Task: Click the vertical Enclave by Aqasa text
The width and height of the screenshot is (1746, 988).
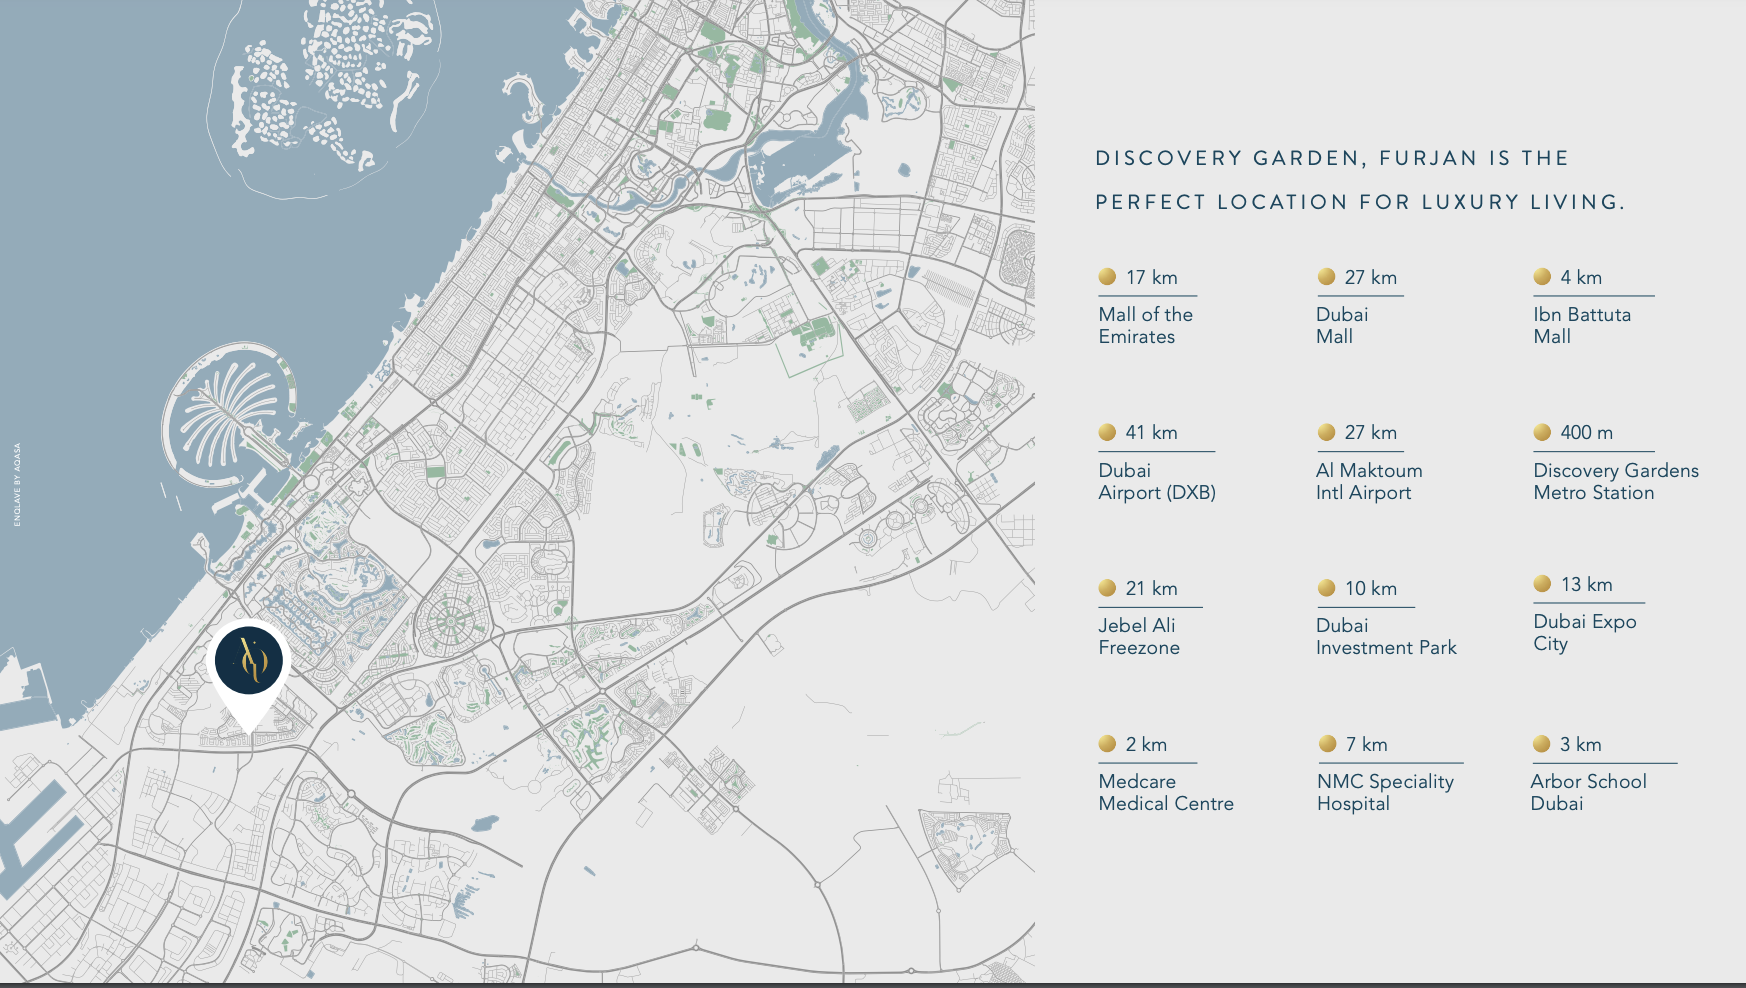Action: 17,485
